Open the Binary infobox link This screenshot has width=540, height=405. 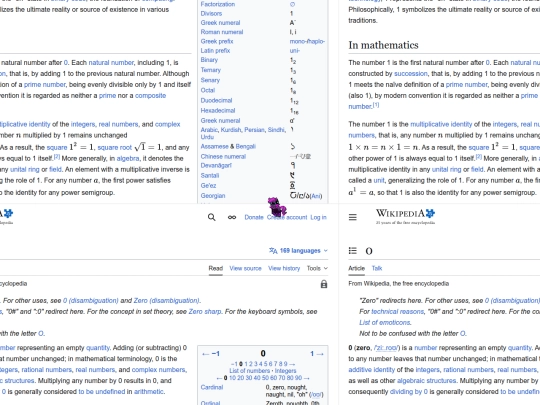tap(209, 60)
